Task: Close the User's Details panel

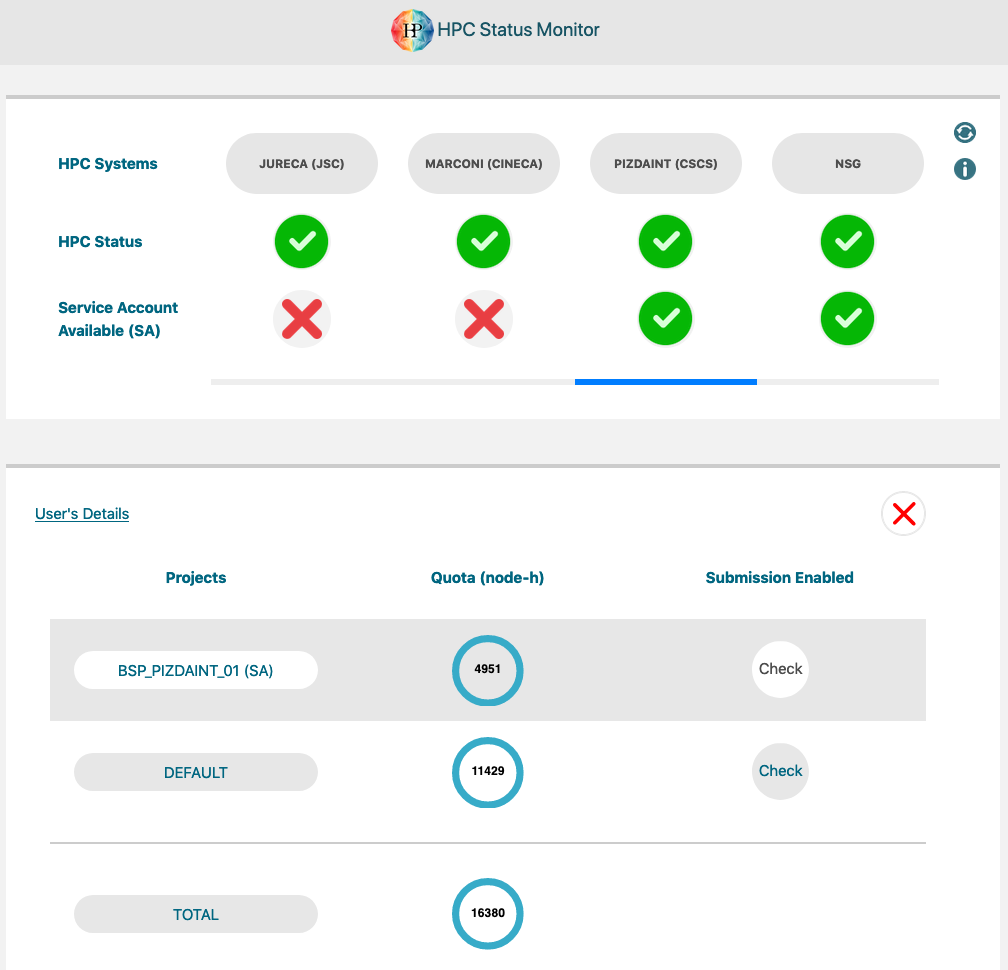Action: pos(903,514)
